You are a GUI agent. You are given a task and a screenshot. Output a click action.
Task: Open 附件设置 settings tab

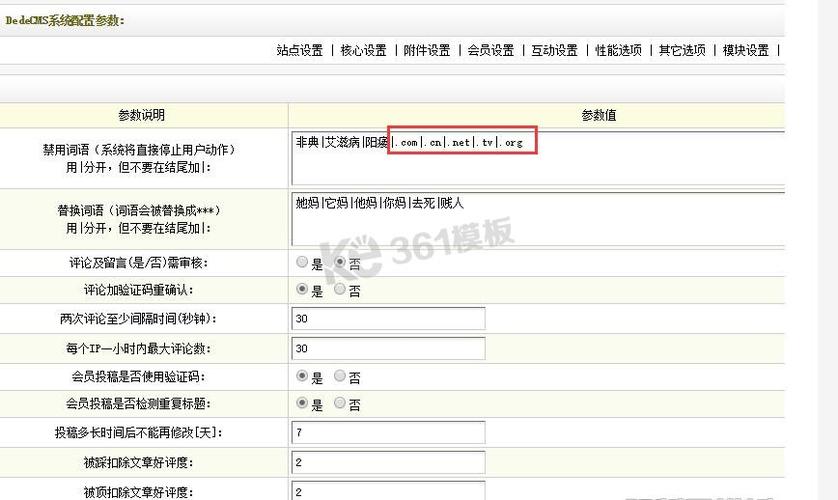pos(427,51)
